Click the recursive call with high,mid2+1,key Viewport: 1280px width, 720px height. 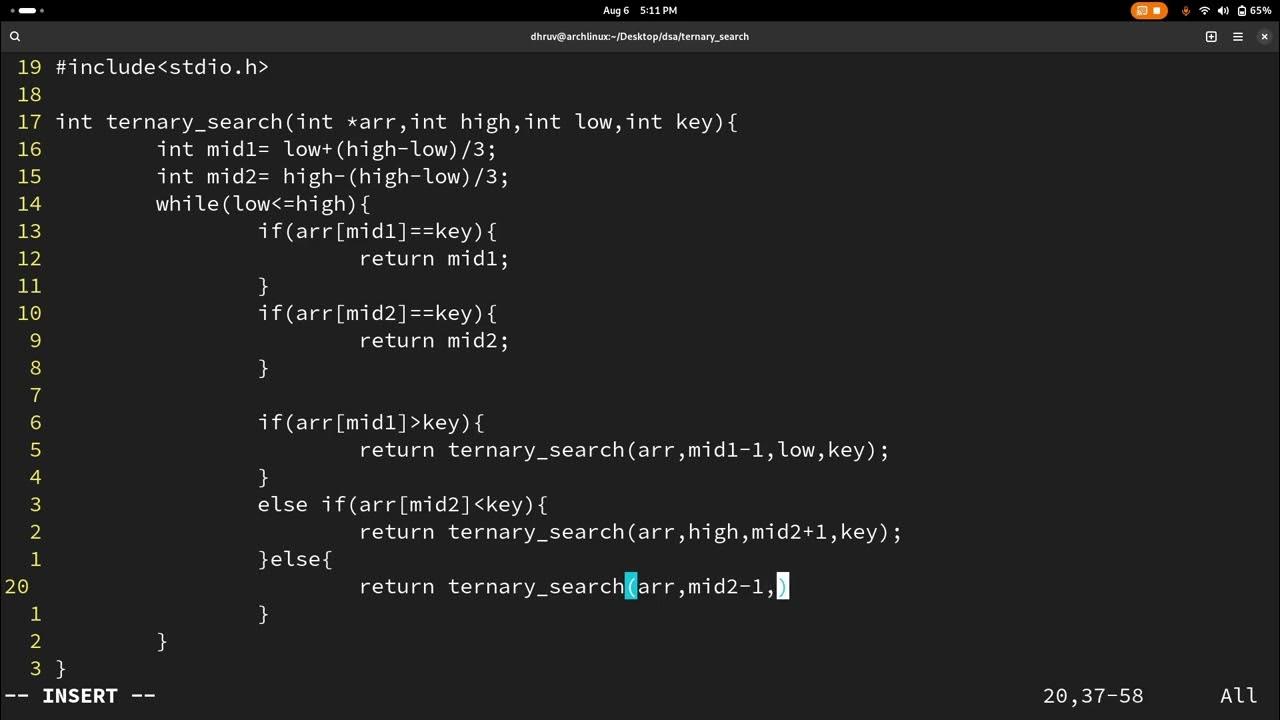click(630, 532)
